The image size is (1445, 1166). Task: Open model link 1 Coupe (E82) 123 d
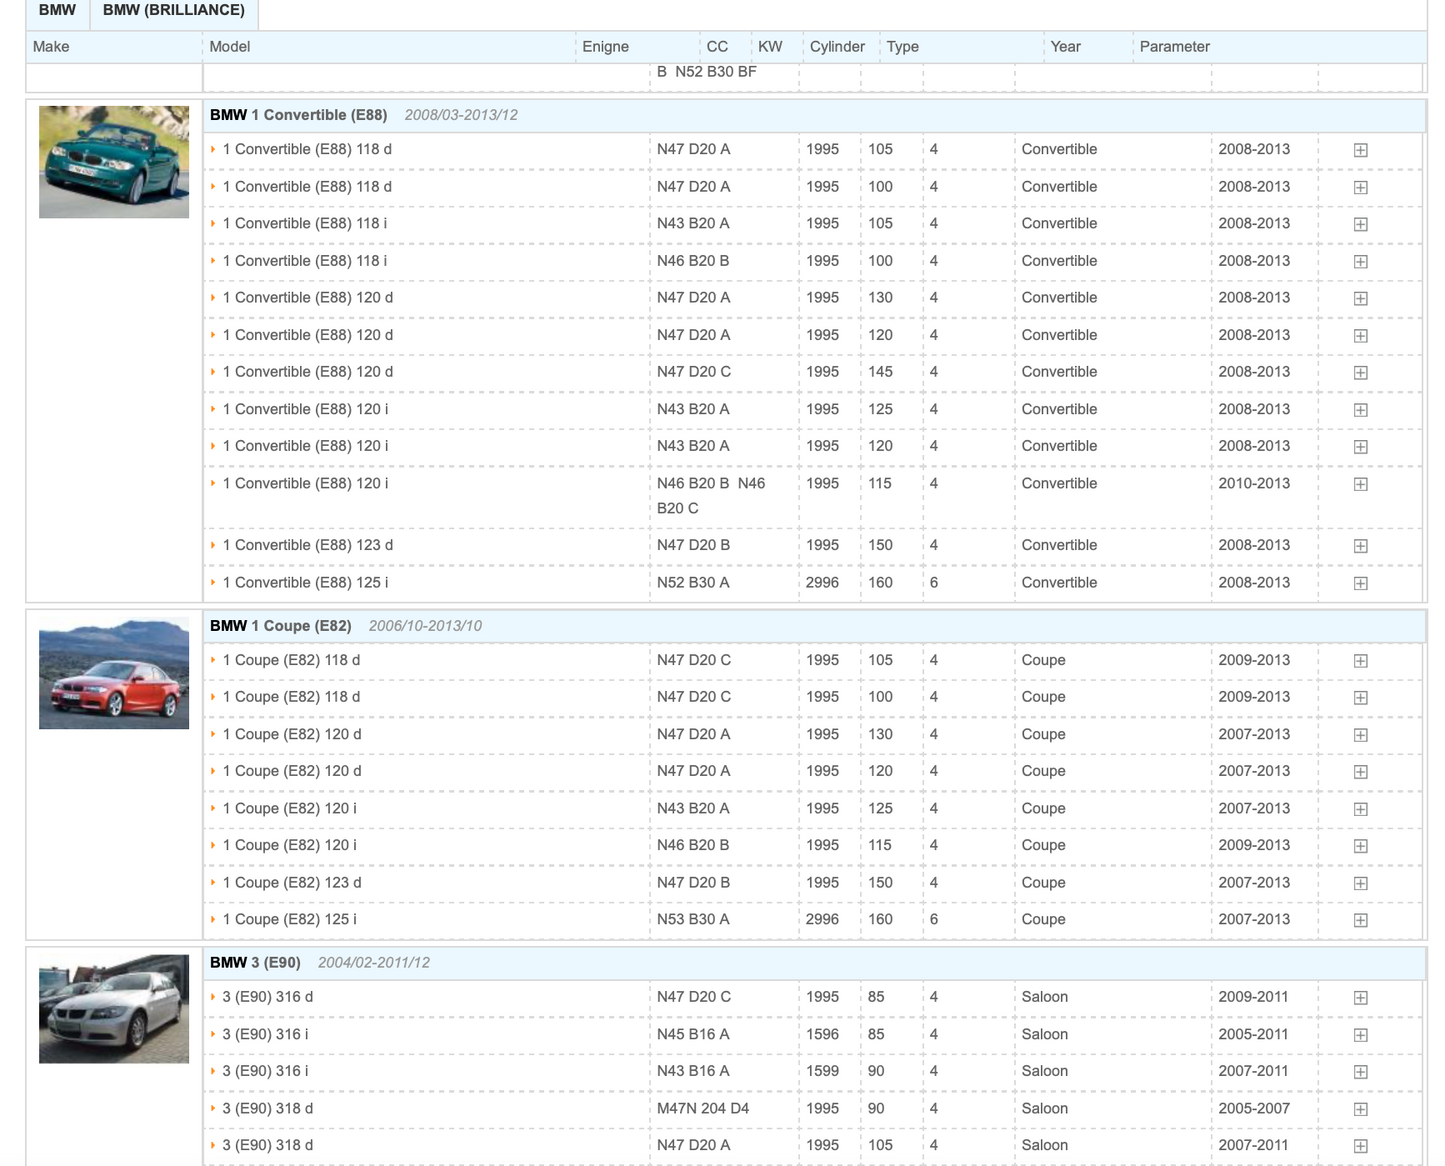point(292,883)
